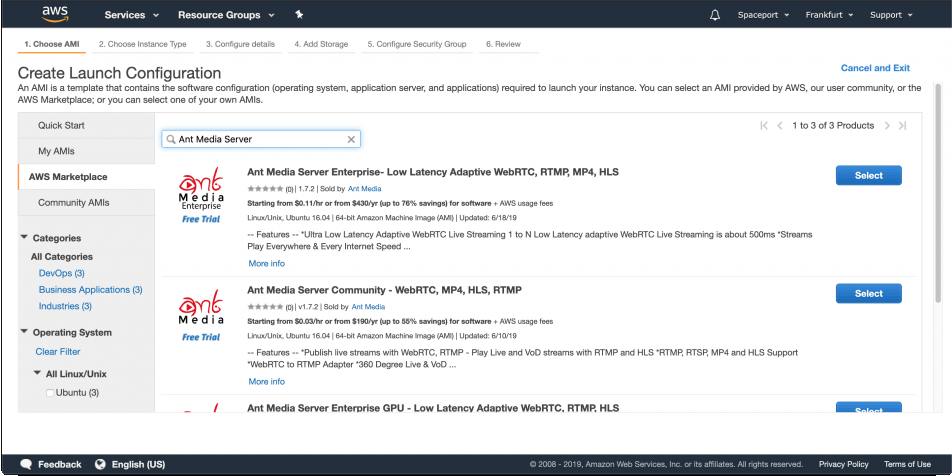
Task: Go to step 5 Configure Security Group
Action: [x=417, y=44]
